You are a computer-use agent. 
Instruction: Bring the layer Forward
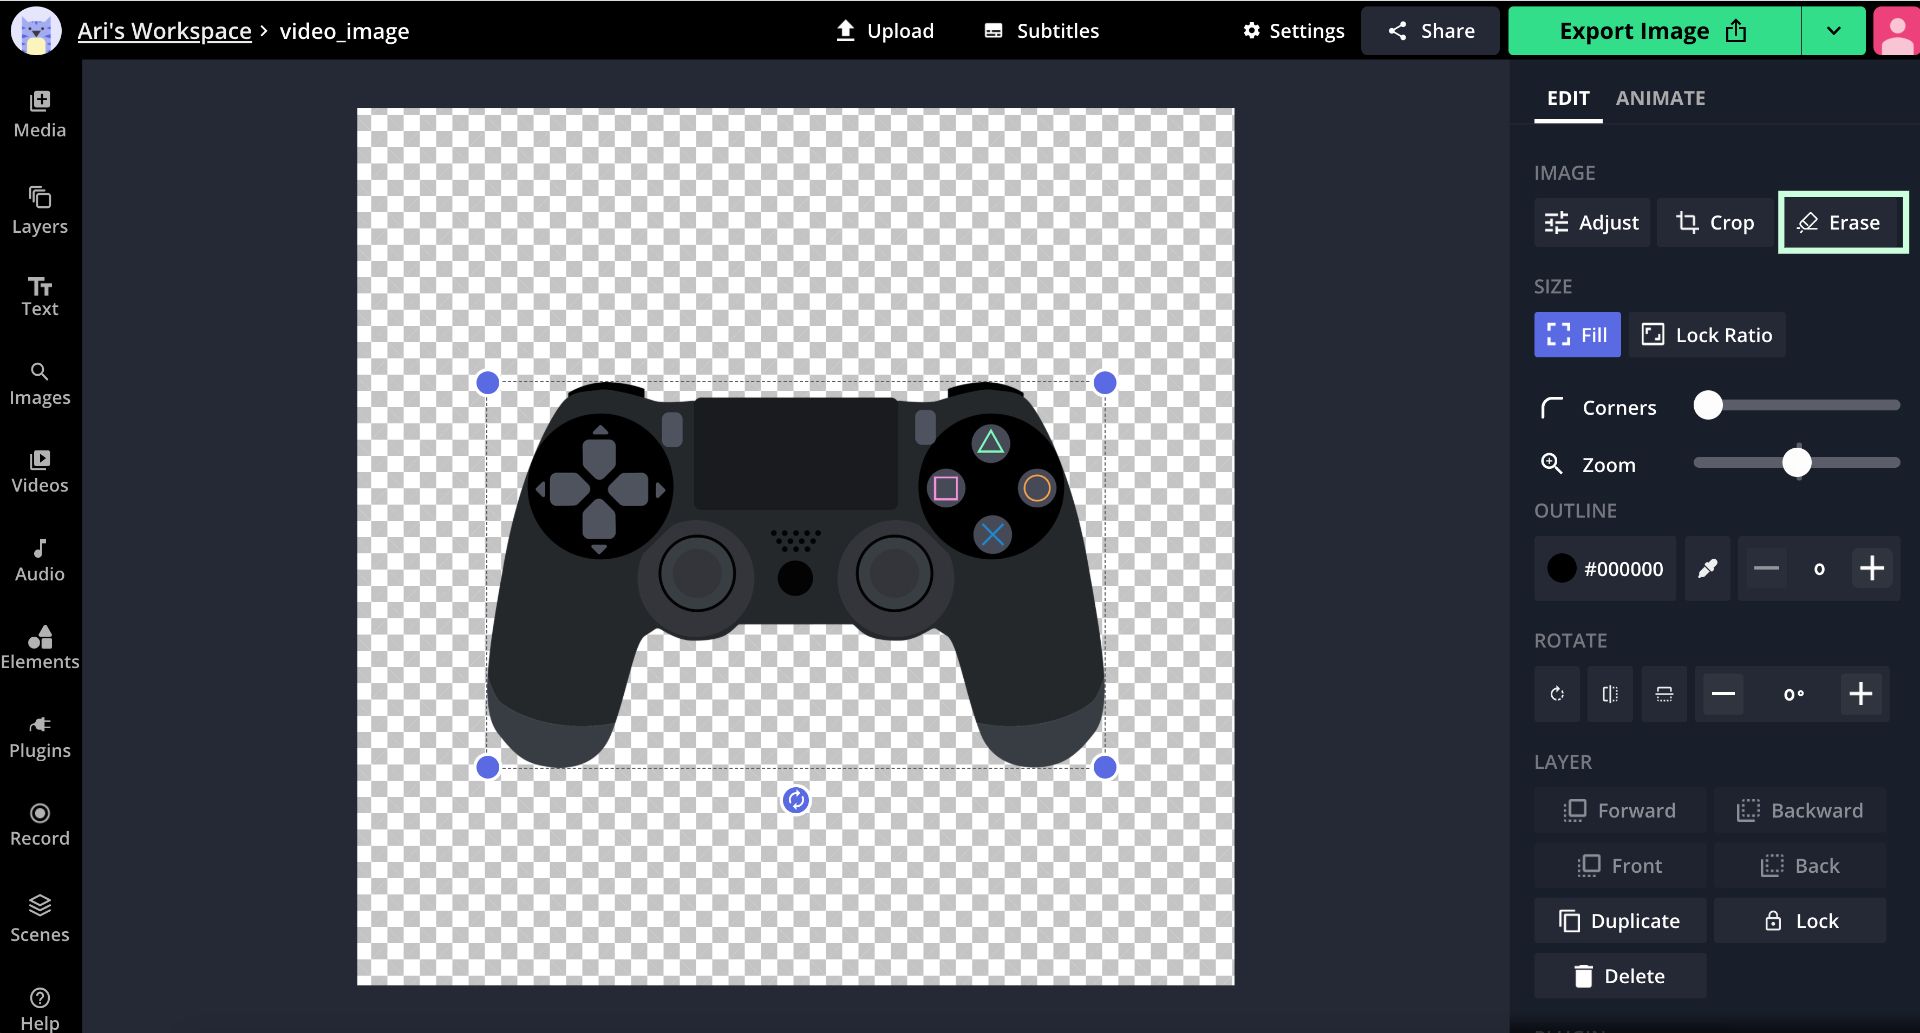point(1620,810)
